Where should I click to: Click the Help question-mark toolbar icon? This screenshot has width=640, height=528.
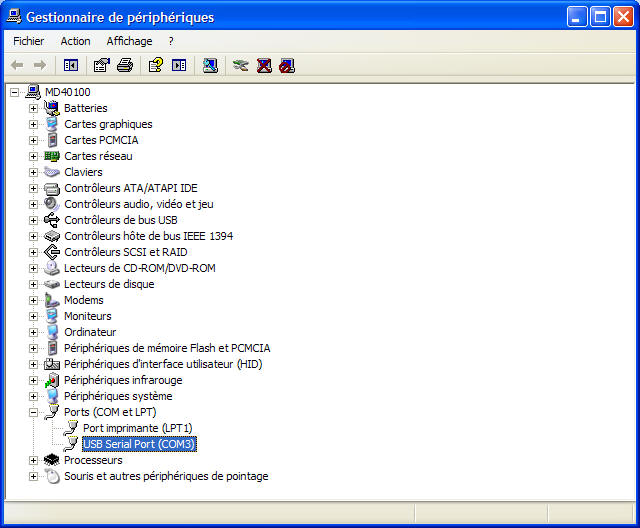(x=156, y=65)
